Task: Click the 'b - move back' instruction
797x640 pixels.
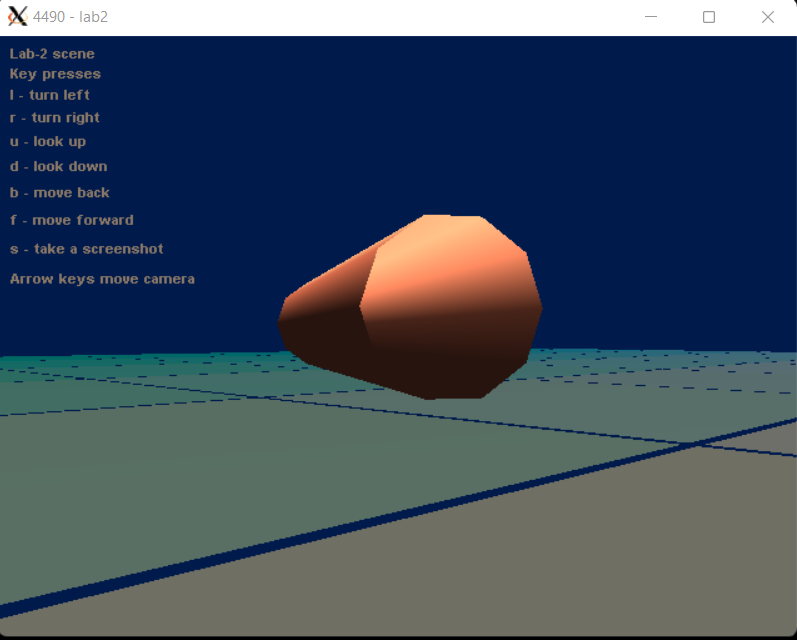Action: click(x=59, y=193)
